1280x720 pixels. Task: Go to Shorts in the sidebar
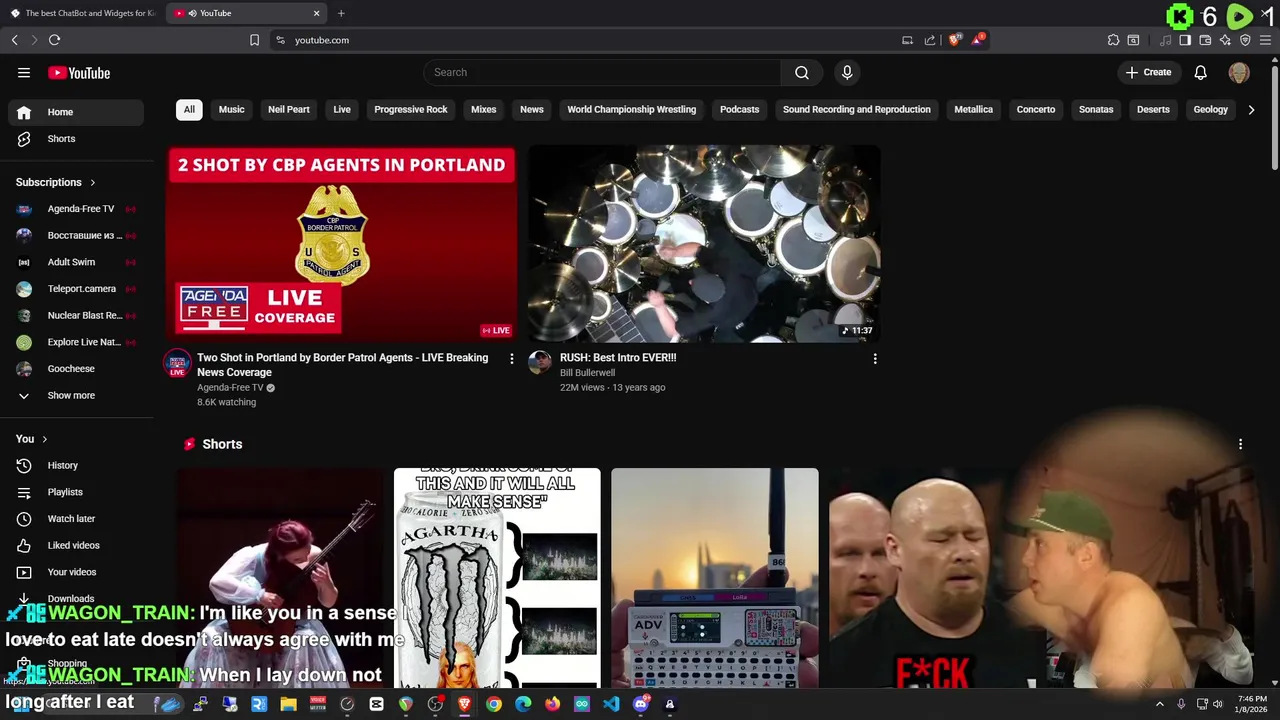point(76,139)
